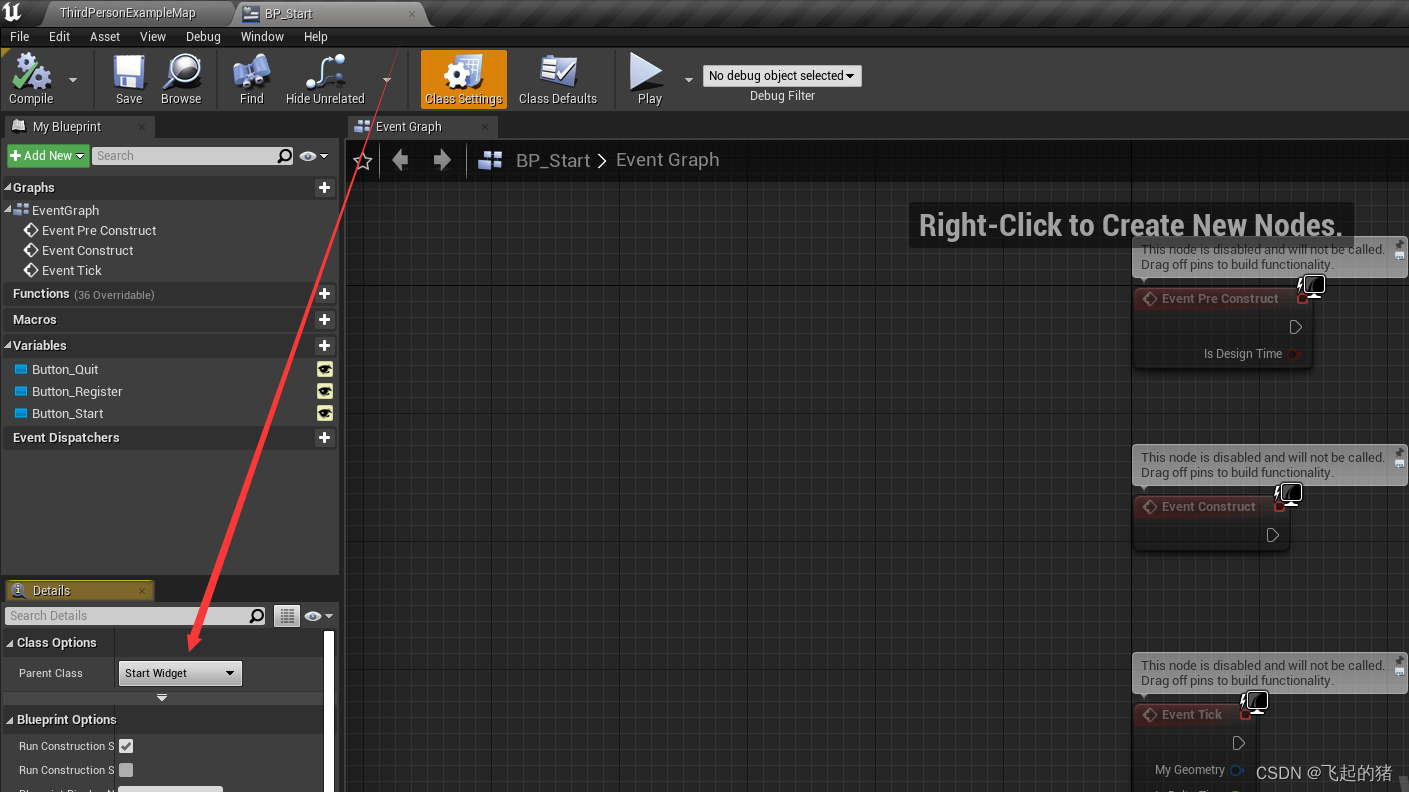The width and height of the screenshot is (1409, 792).
Task: Open the Parent Class Start Widget dropdown
Action: [179, 672]
